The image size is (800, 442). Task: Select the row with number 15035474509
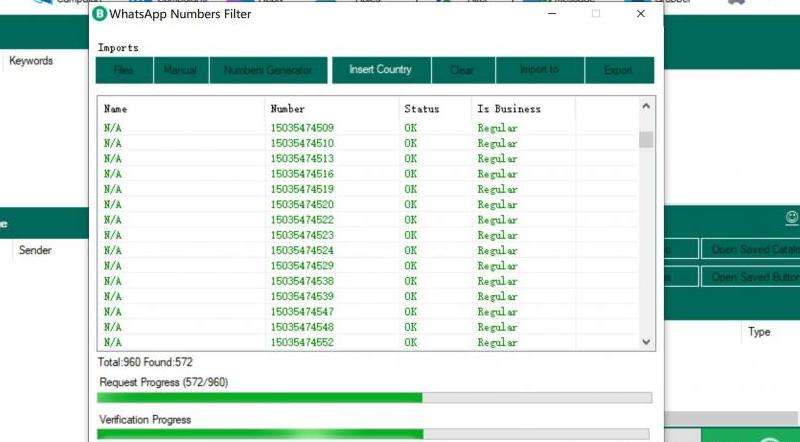(x=302, y=128)
